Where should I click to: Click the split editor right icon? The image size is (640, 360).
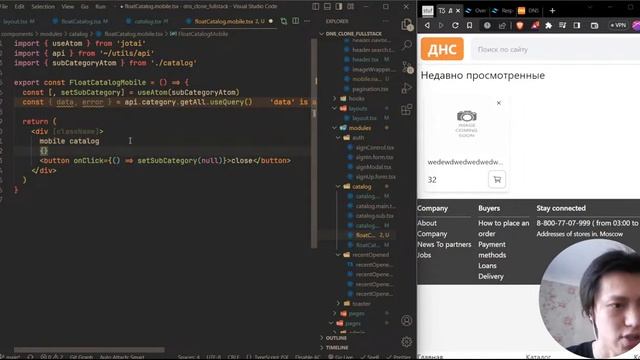click(x=296, y=21)
